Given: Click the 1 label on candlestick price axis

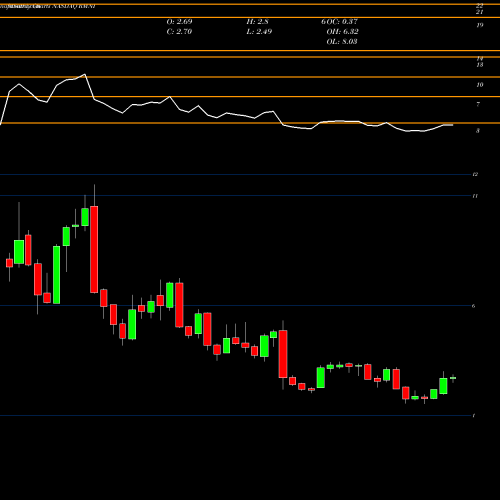Looking at the screenshot, I should pyautogui.click(x=474, y=415).
